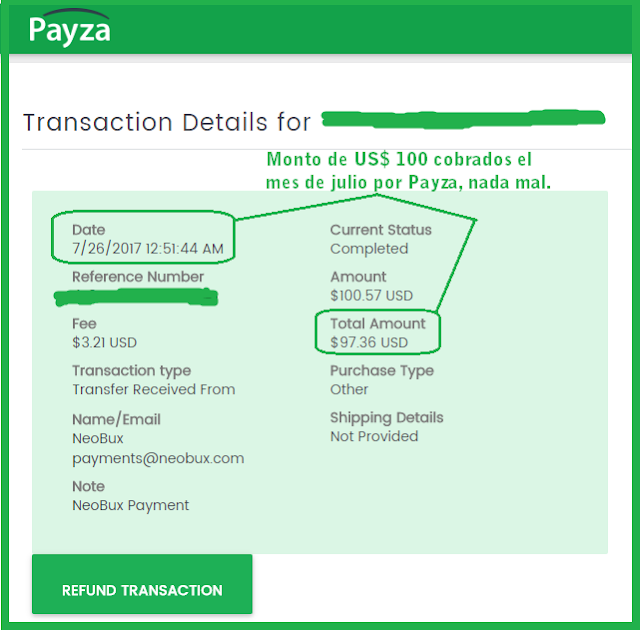Click the Completed status text
The width and height of the screenshot is (640, 630).
[x=369, y=248]
